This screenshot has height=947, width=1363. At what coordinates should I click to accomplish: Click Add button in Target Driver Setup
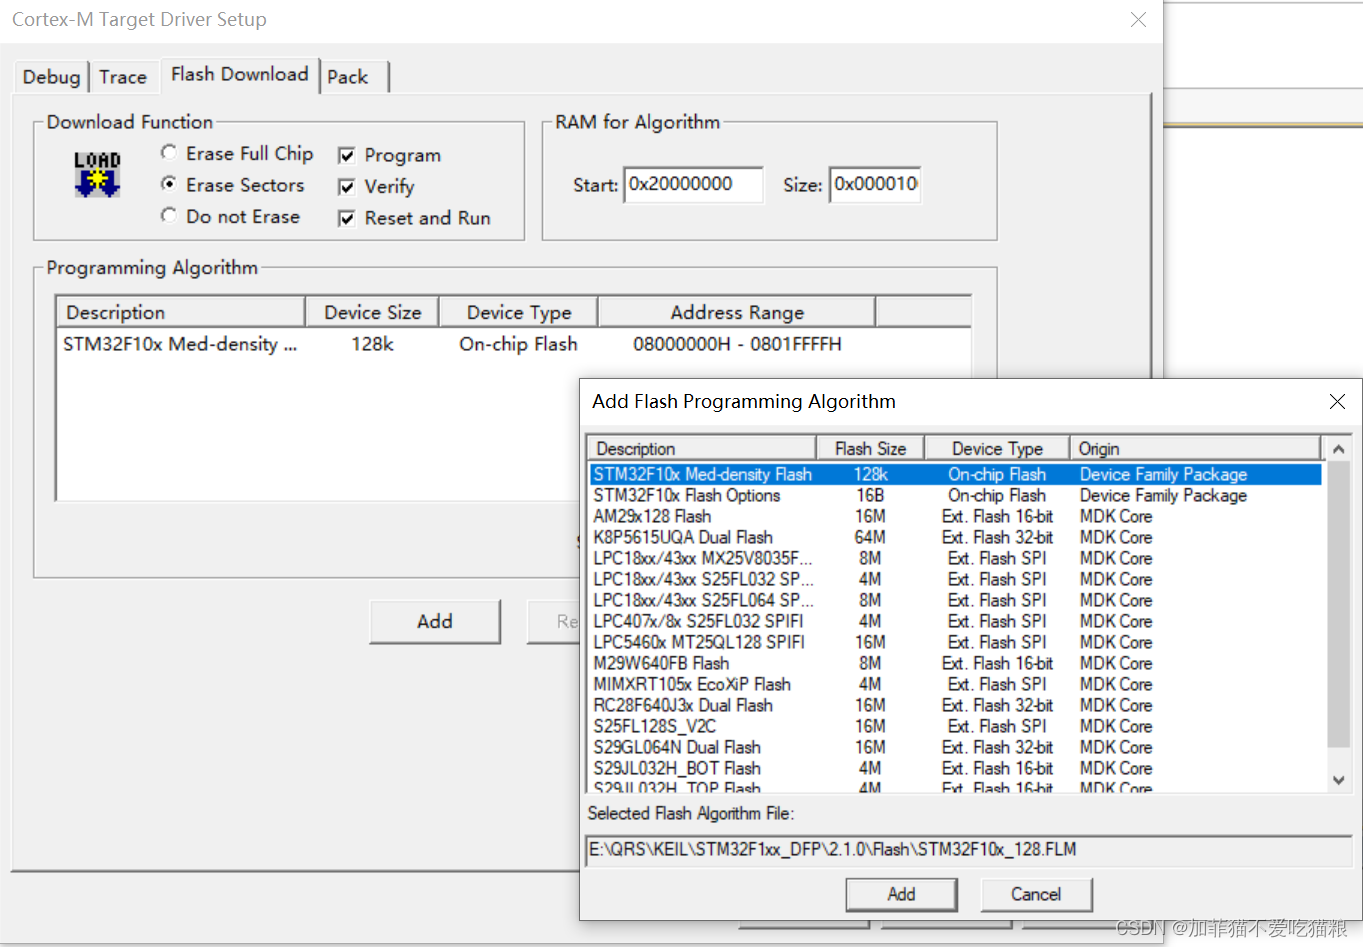pyautogui.click(x=435, y=621)
